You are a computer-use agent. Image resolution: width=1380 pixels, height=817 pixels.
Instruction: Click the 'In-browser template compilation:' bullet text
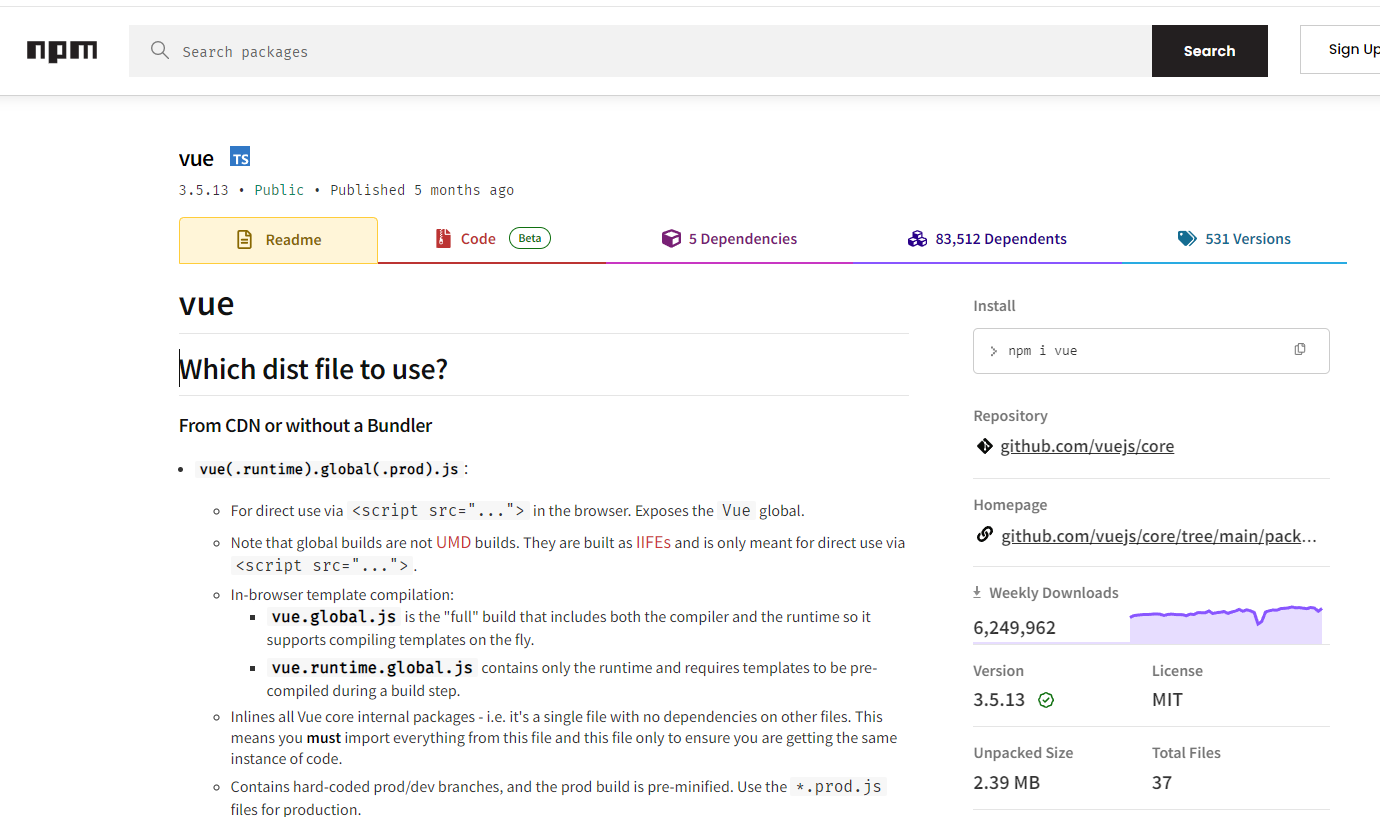tap(342, 594)
